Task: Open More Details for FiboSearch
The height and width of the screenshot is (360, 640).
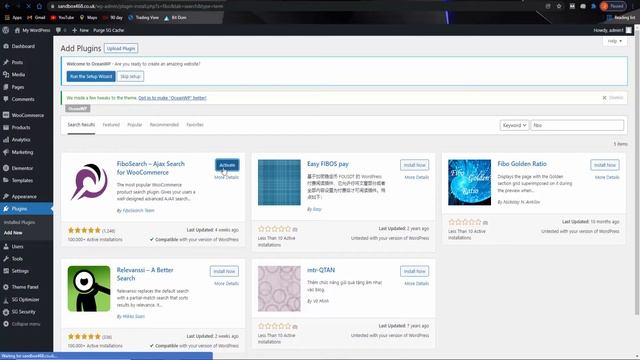Action: (x=227, y=178)
